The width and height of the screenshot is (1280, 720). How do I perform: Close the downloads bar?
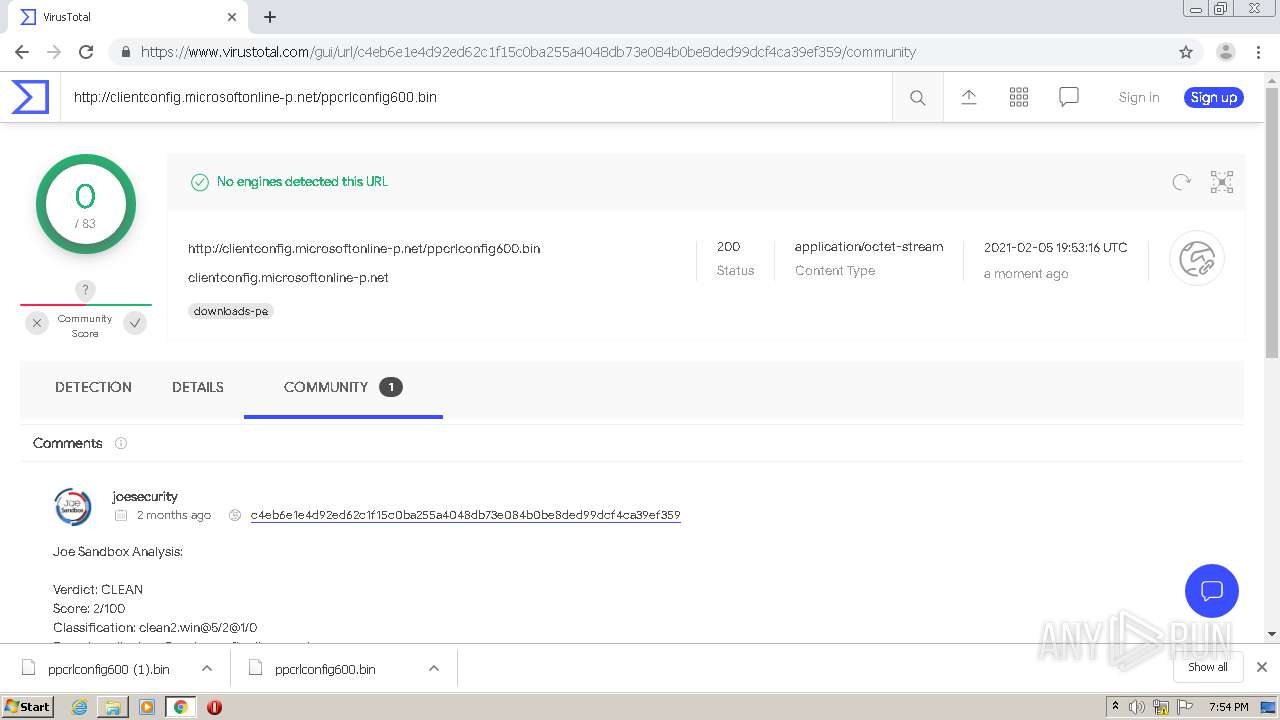point(1262,667)
